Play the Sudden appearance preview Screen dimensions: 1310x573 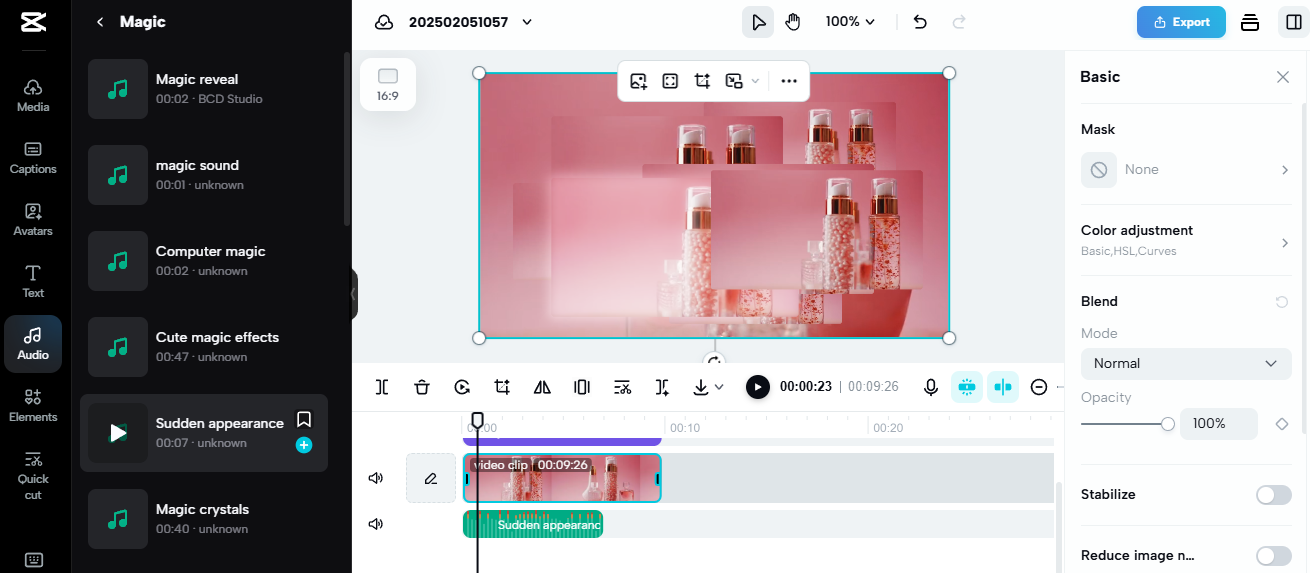coord(118,433)
